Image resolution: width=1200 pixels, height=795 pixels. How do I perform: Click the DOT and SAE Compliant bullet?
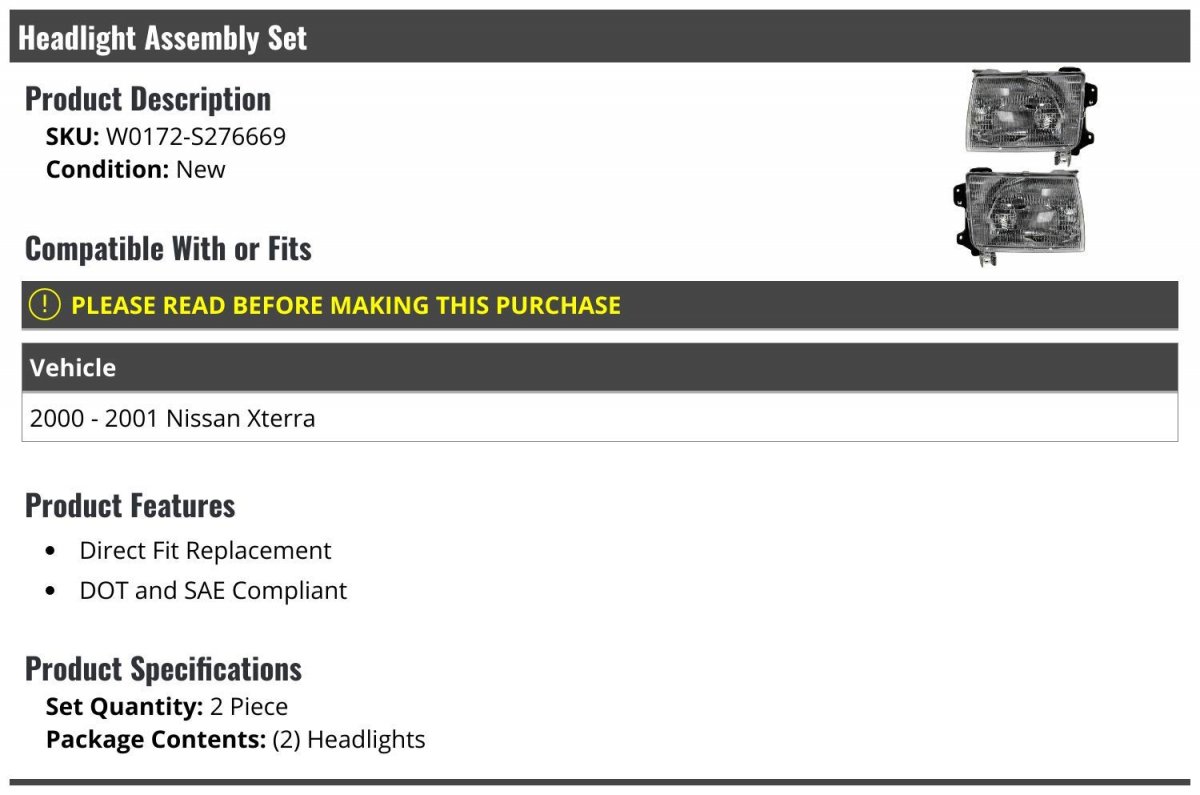click(213, 590)
